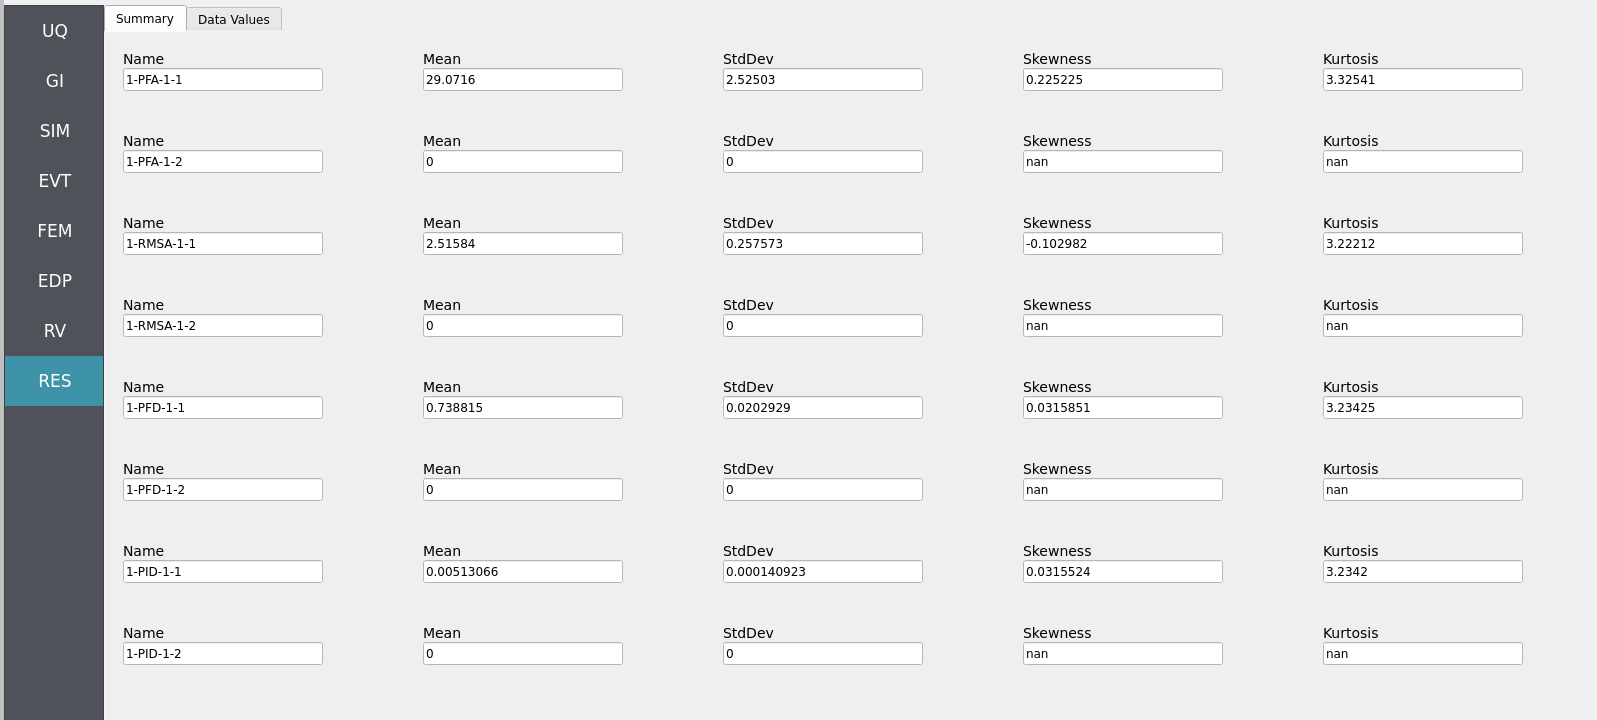
Task: Click the Skewness field showing -0.102982
Action: [x=1123, y=243]
